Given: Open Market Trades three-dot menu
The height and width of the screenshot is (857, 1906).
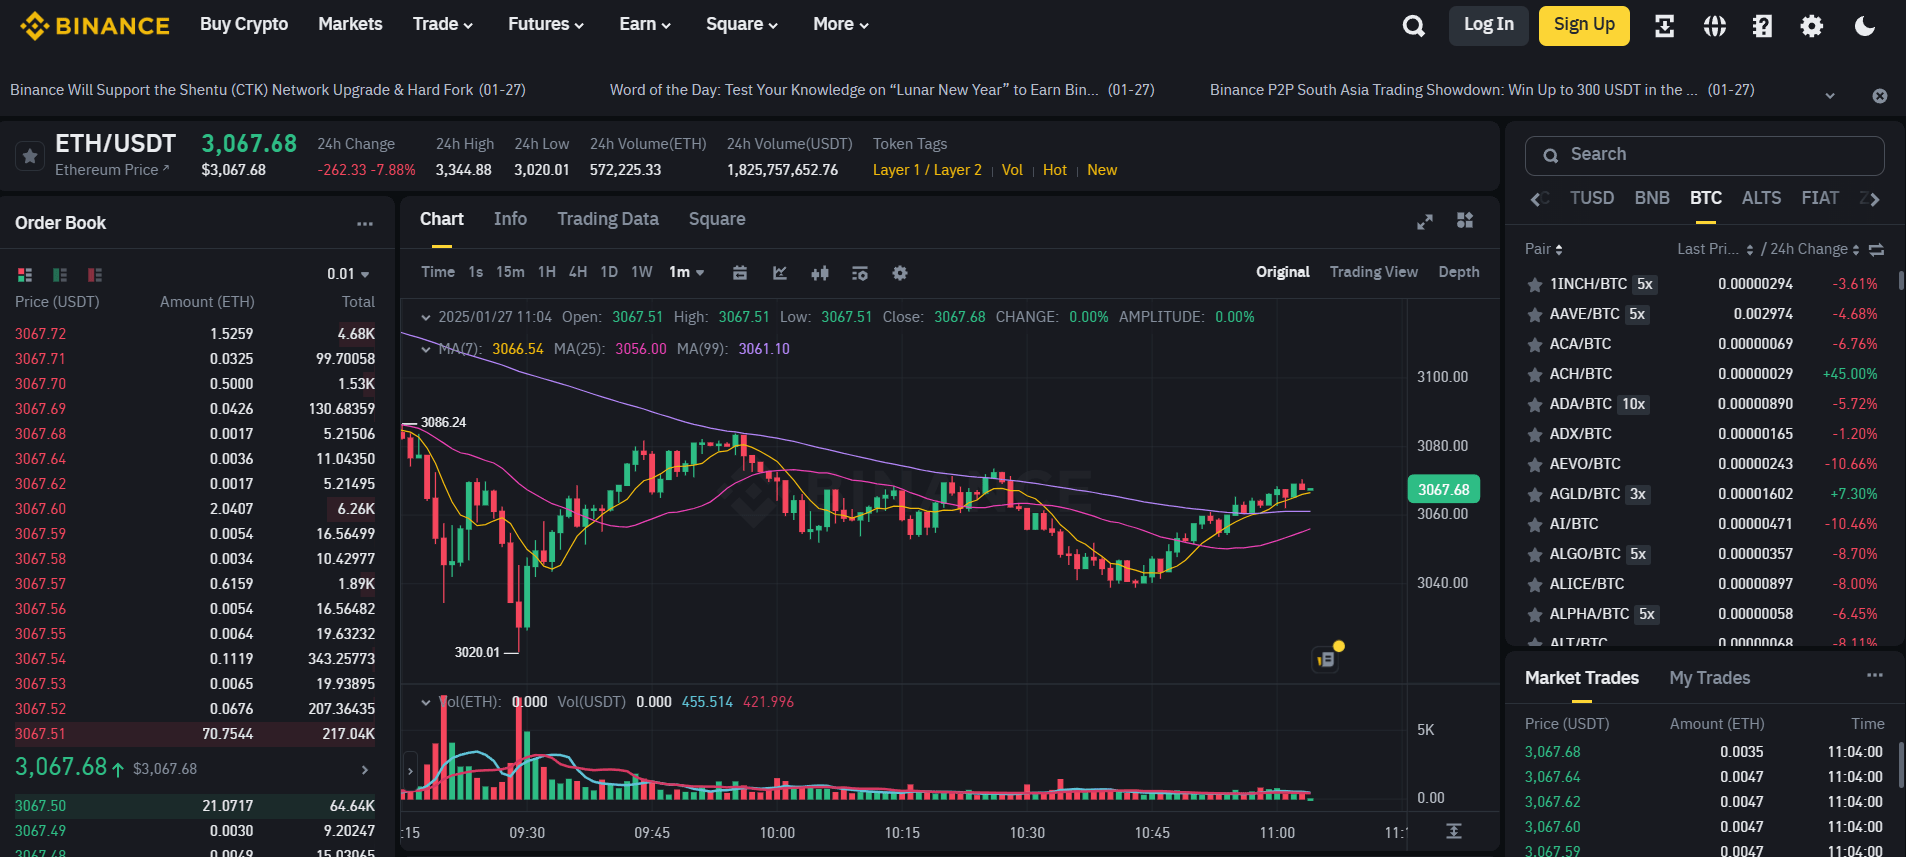Looking at the screenshot, I should point(1875,676).
